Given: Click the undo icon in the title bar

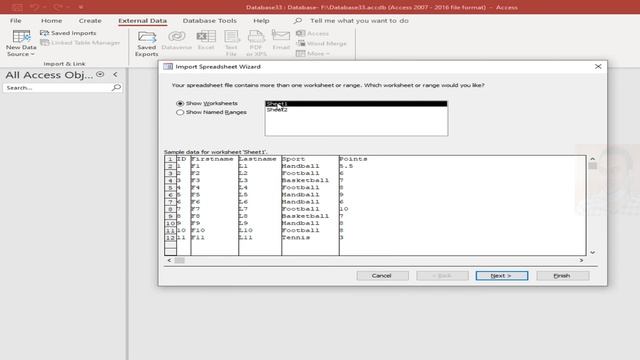Looking at the screenshot, I should pyautogui.click(x=34, y=7).
